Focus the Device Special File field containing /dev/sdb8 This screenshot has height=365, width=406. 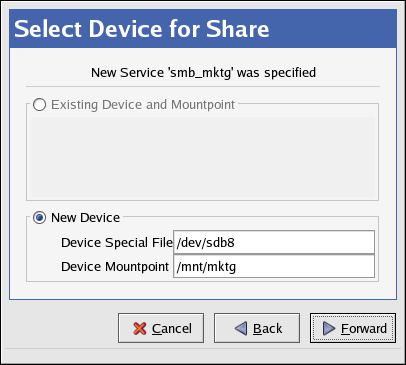point(274,242)
